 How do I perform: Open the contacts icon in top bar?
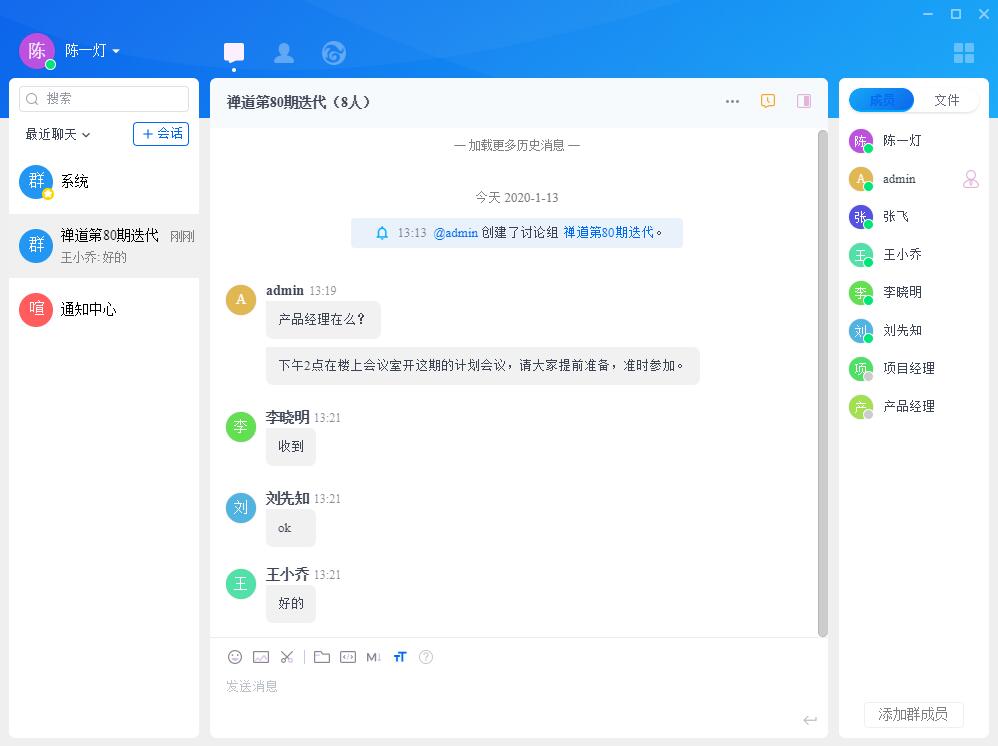(x=284, y=53)
